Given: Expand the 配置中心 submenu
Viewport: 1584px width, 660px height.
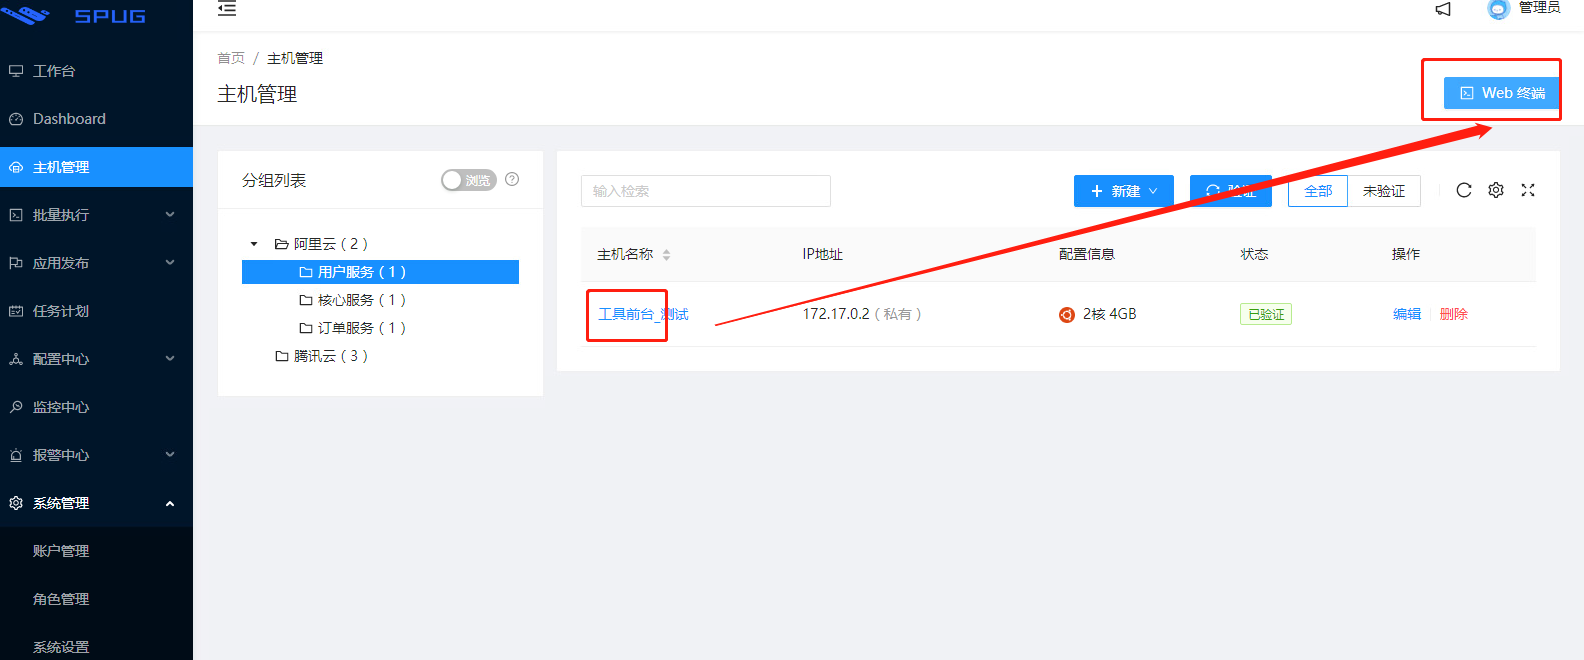Looking at the screenshot, I should pos(96,359).
